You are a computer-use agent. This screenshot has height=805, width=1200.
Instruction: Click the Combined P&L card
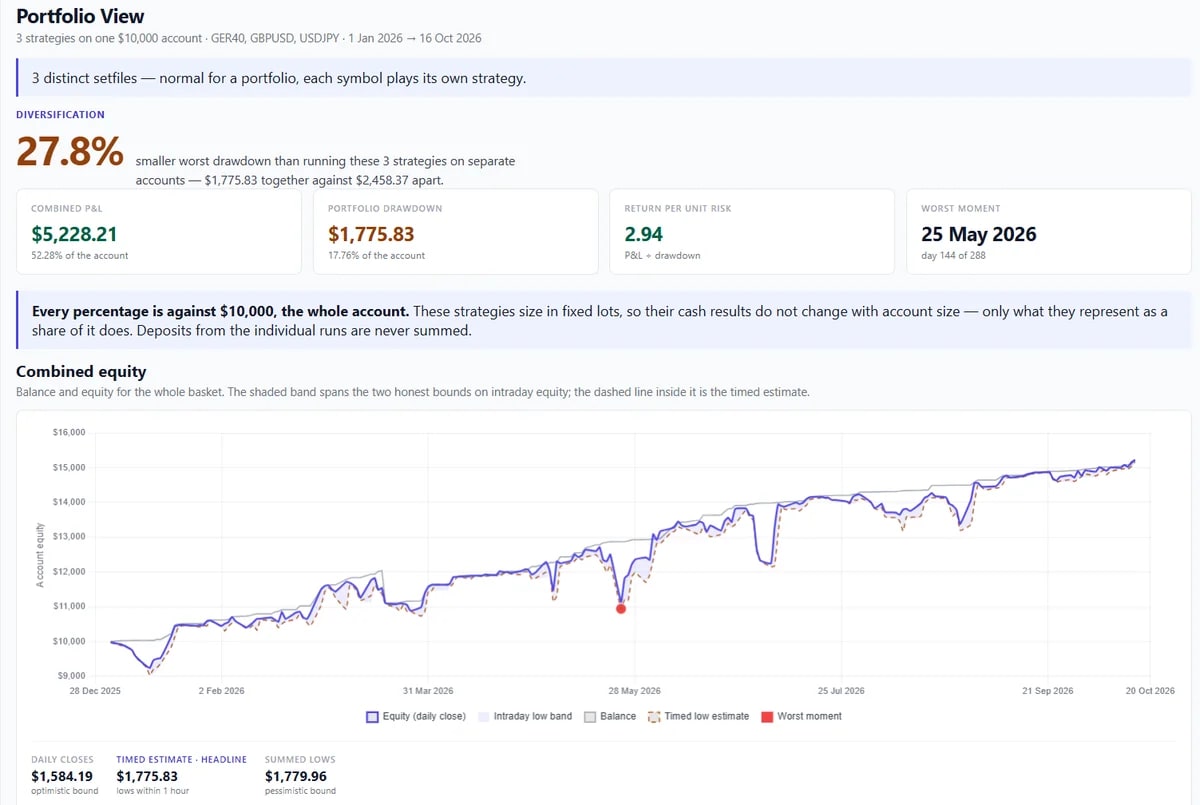click(x=159, y=232)
